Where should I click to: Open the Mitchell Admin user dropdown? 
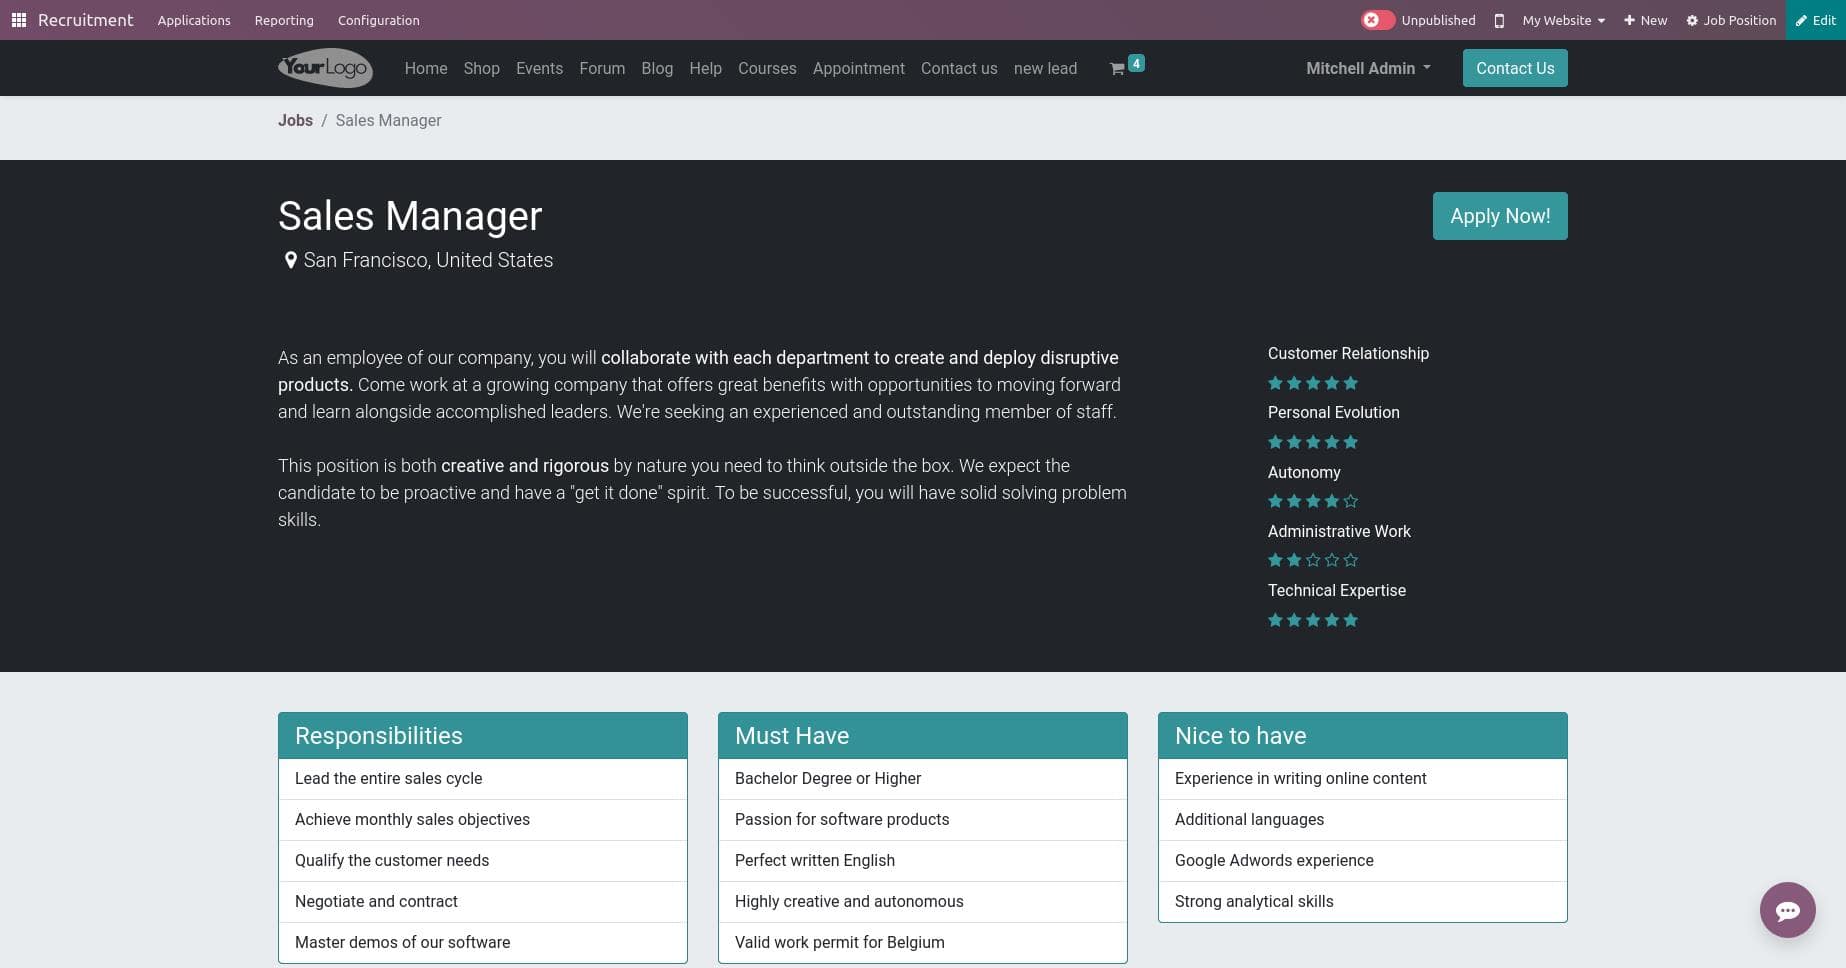click(x=1368, y=68)
